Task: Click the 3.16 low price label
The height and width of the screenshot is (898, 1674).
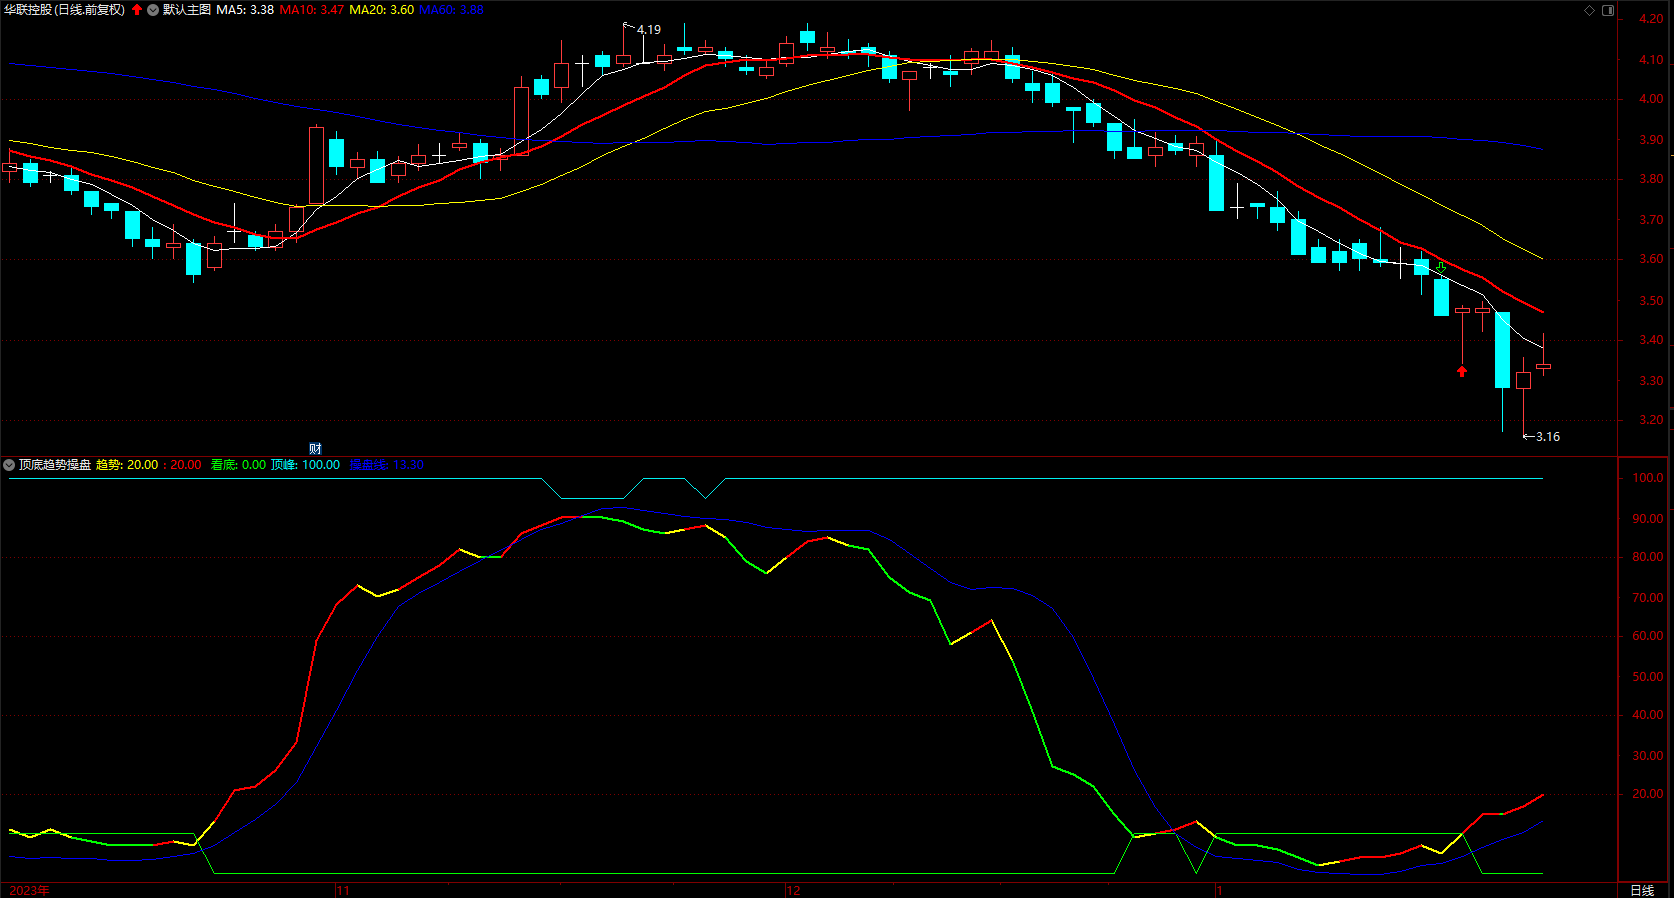Action: (1548, 437)
